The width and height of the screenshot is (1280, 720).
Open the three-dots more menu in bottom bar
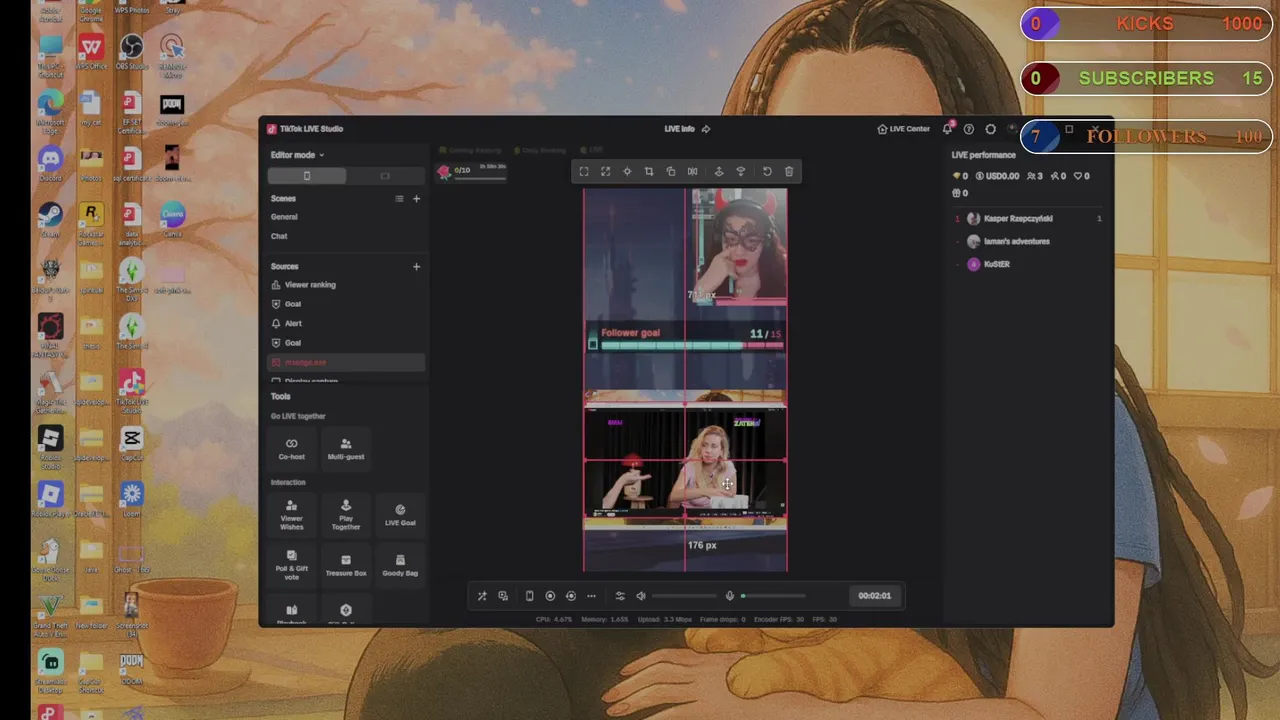[x=591, y=596]
